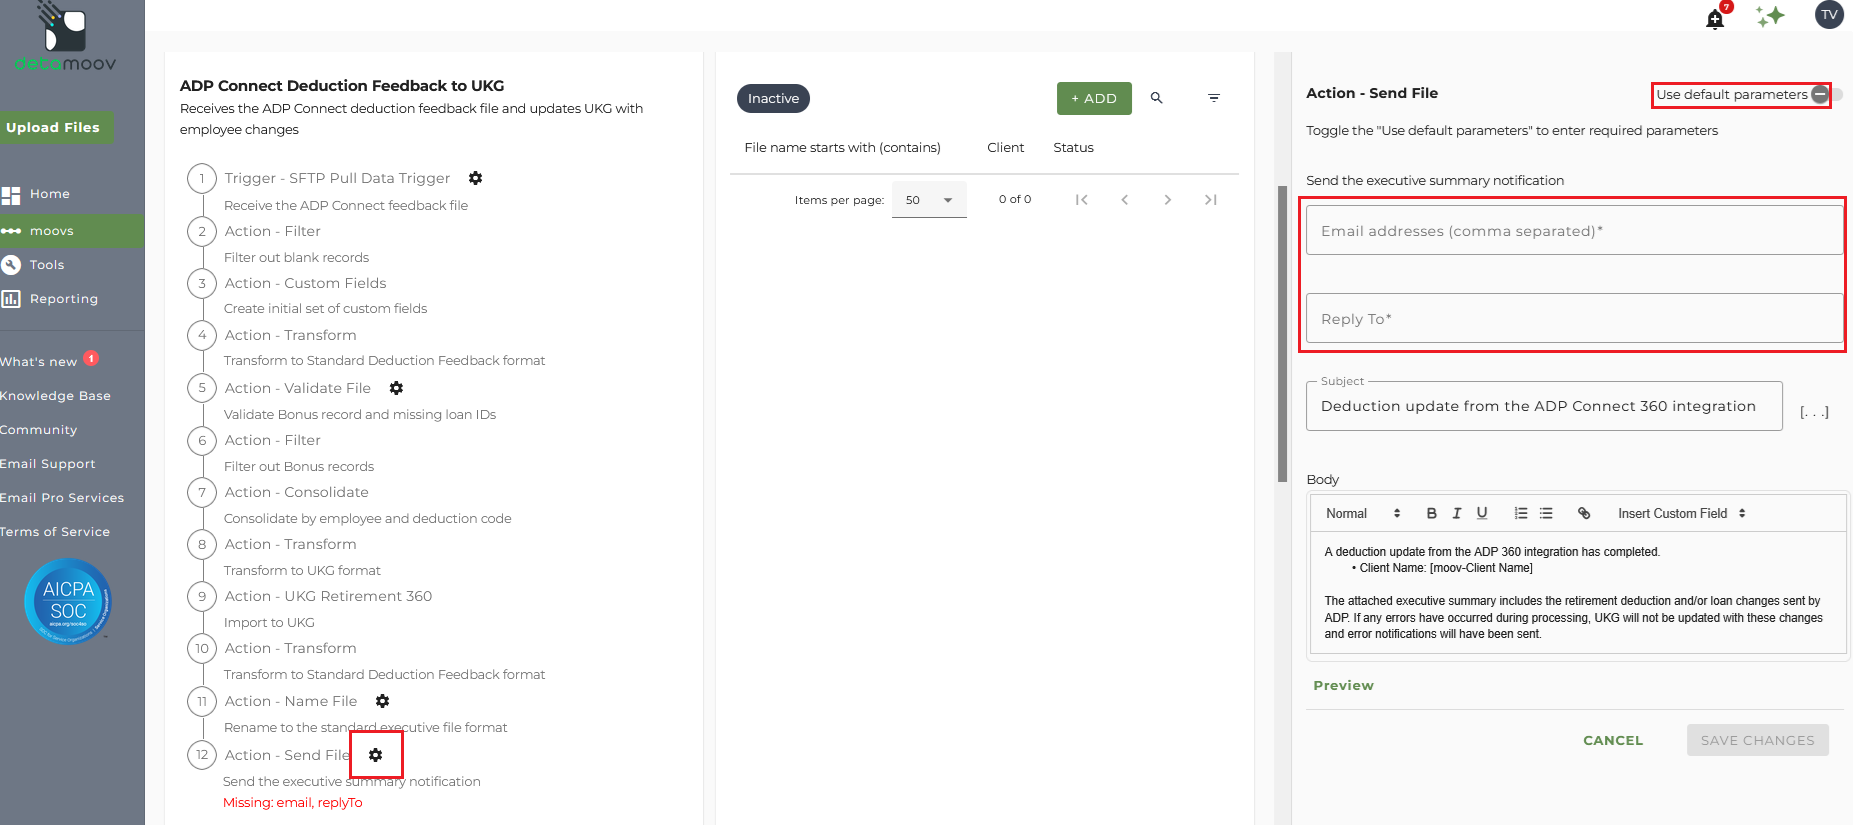
Task: Open settings gear for Validate File action
Action: (396, 388)
